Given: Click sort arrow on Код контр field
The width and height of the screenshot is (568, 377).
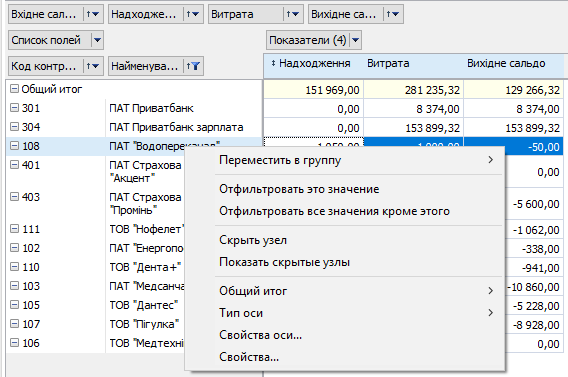Looking at the screenshot, I should coord(93,66).
